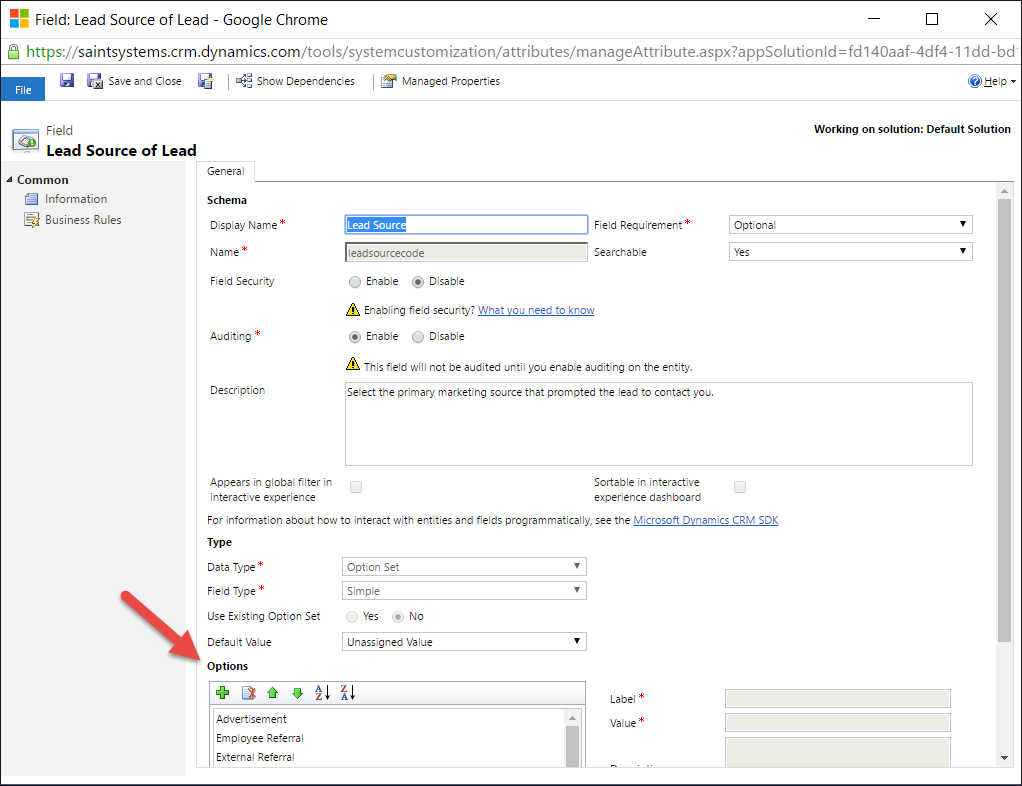Select Business Rules in left navigation
Viewport: 1022px width, 786px height.
point(83,220)
